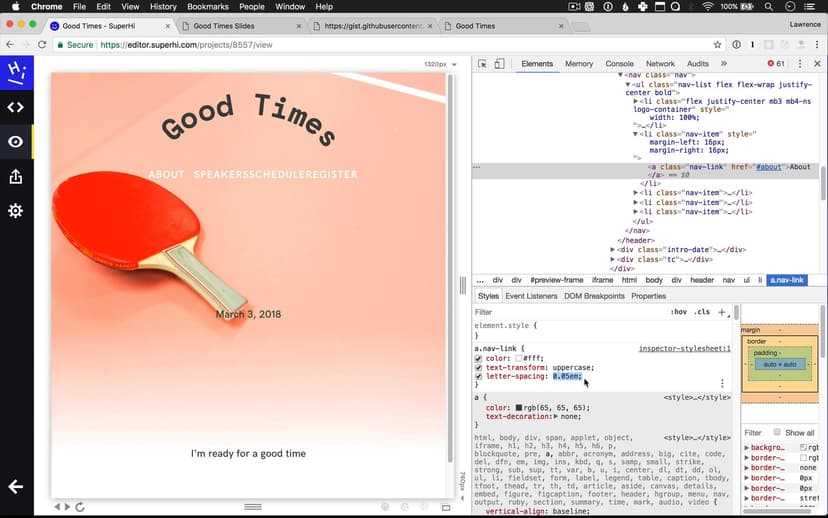
Task: Toggle the Show all checkbox in Computed
Action: [777, 433]
